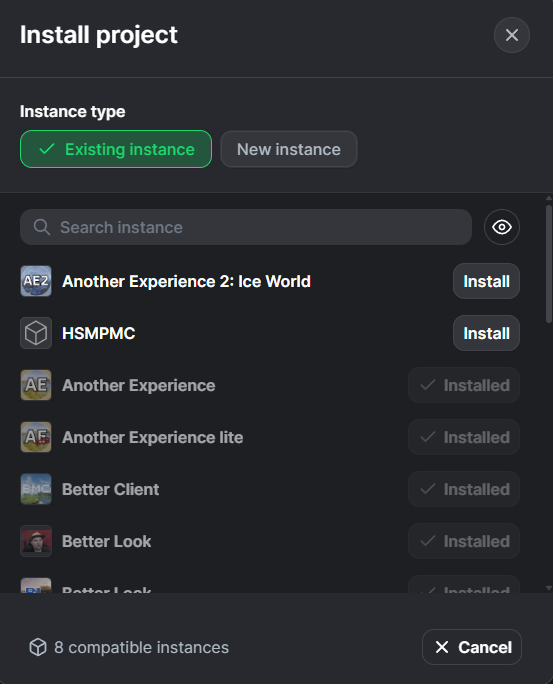The width and height of the screenshot is (553, 684).
Task: Click Installed button for Another Experience
Action: (x=464, y=385)
